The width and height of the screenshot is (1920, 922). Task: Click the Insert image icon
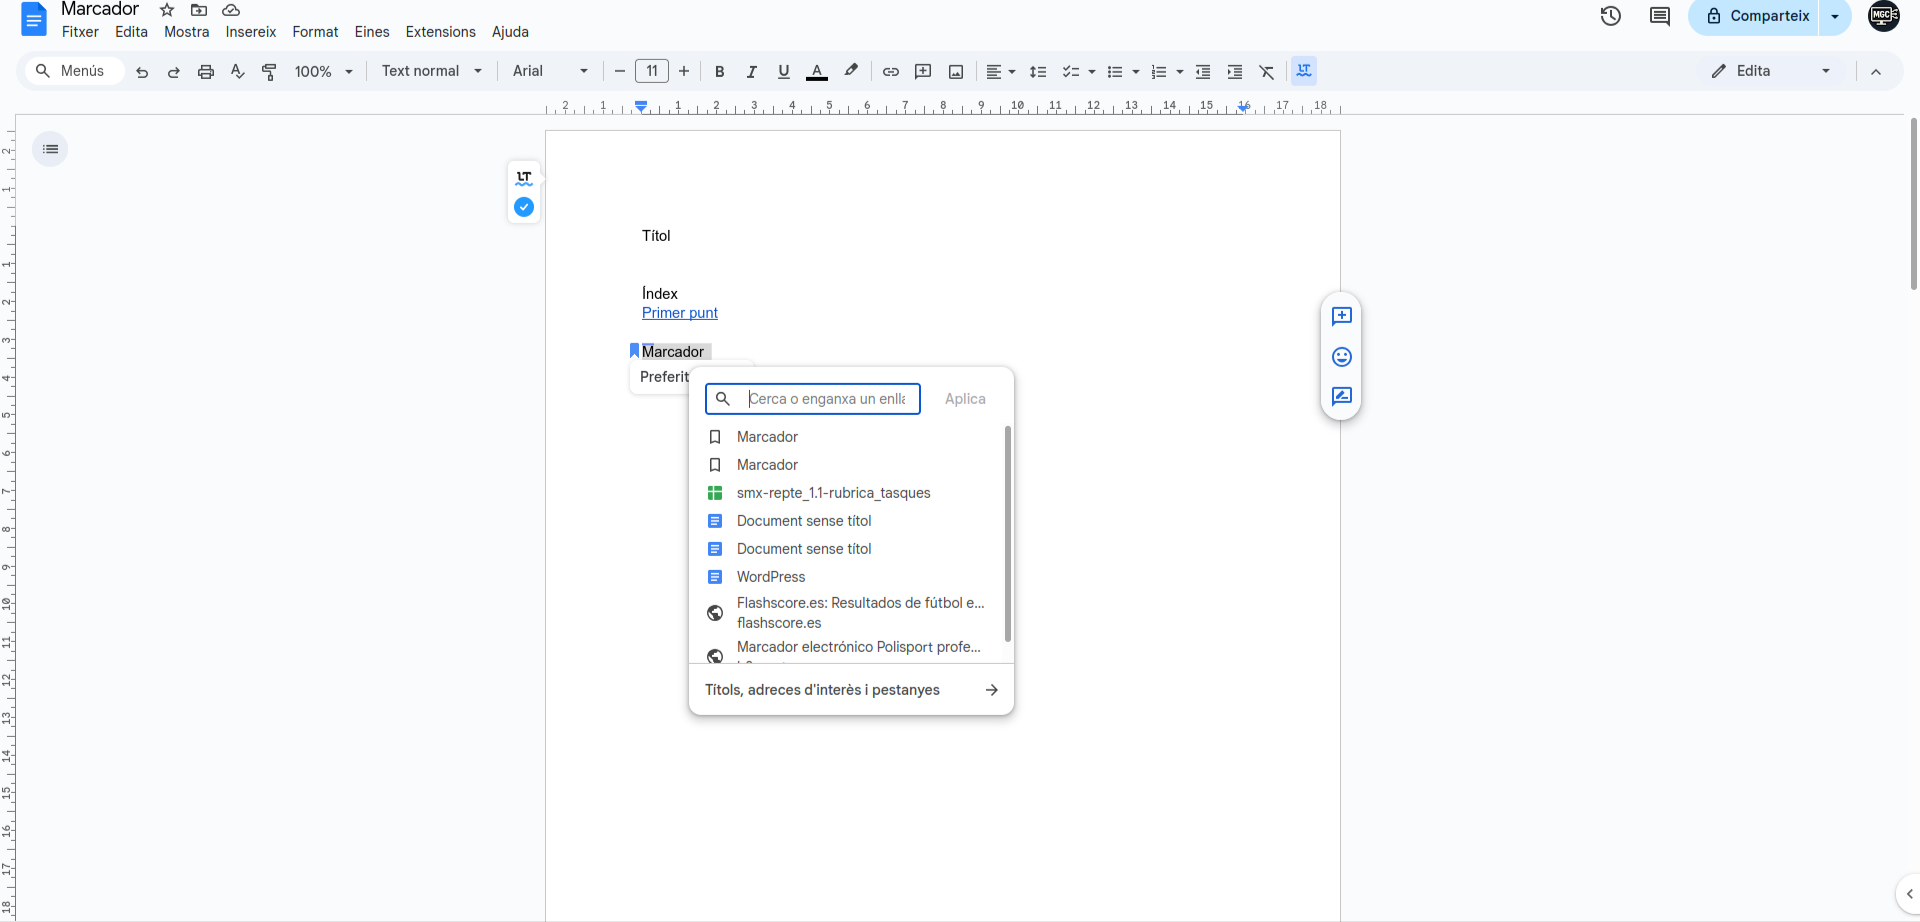[956, 72]
